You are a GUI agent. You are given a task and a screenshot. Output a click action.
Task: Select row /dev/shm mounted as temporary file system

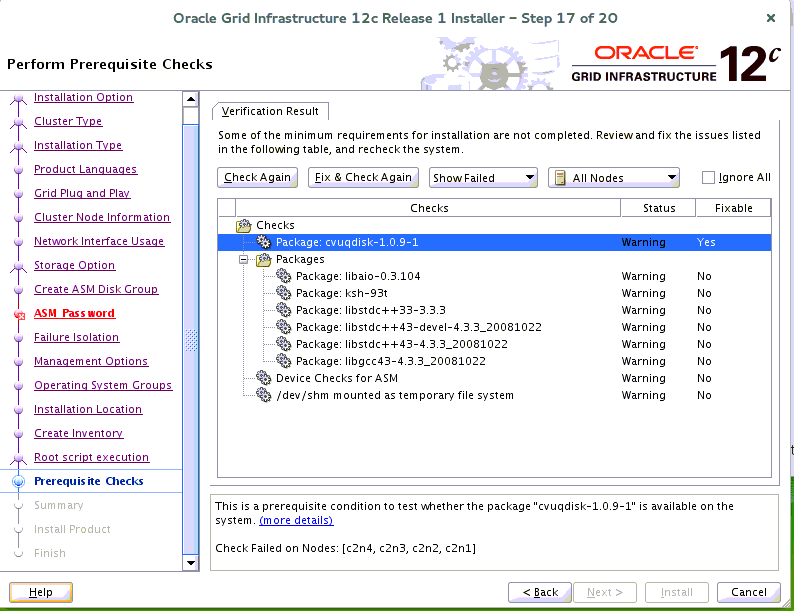[494, 395]
